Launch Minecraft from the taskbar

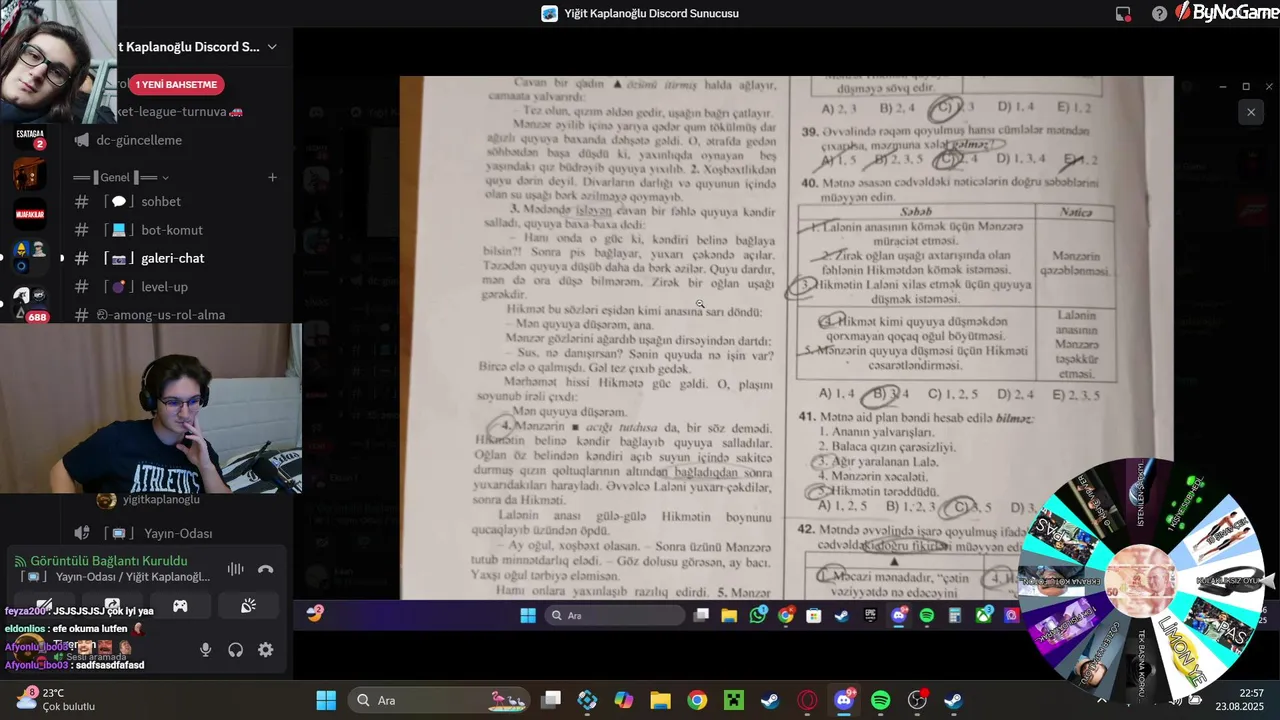[734, 700]
